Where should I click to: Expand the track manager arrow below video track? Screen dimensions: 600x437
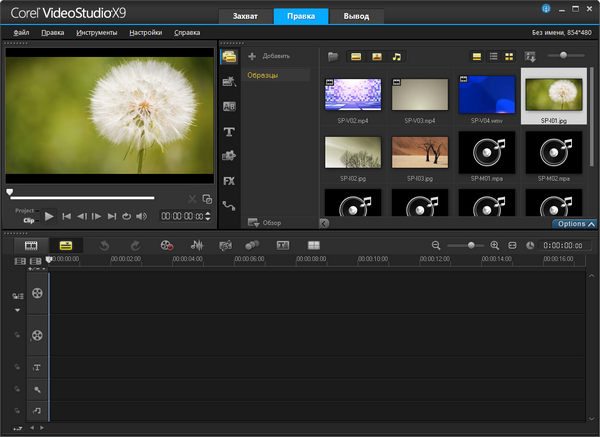point(17,310)
